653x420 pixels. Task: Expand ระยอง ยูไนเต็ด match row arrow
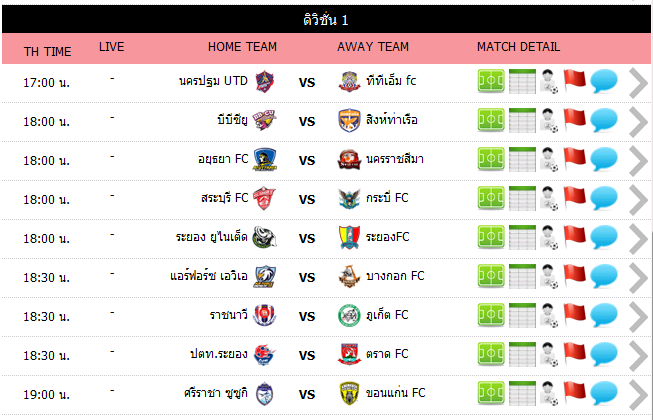[638, 239]
